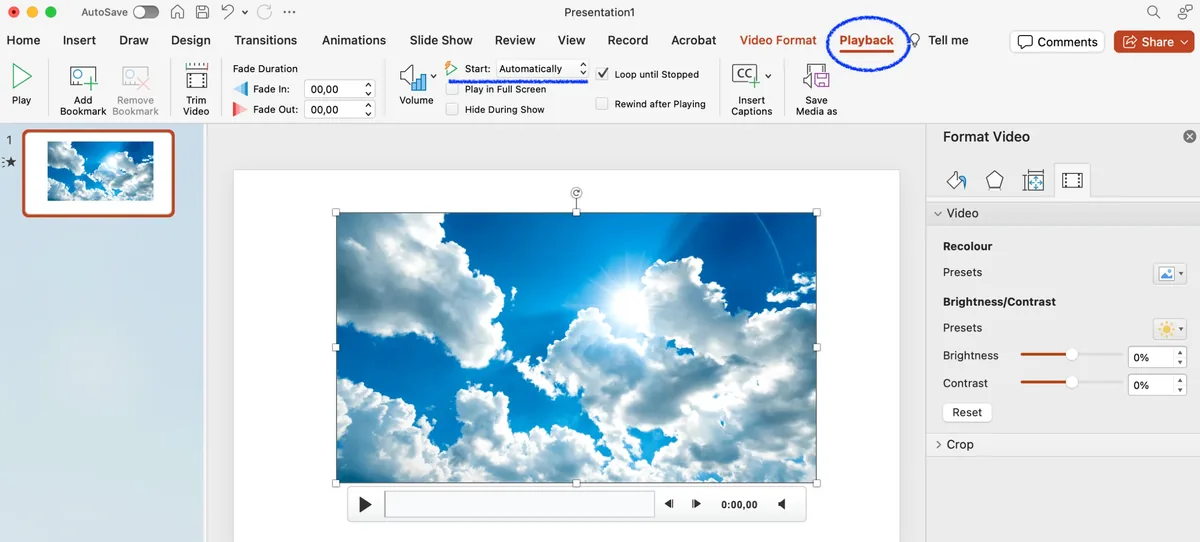
Task: Select the Video filmstrip tab icon
Action: [1072, 181]
